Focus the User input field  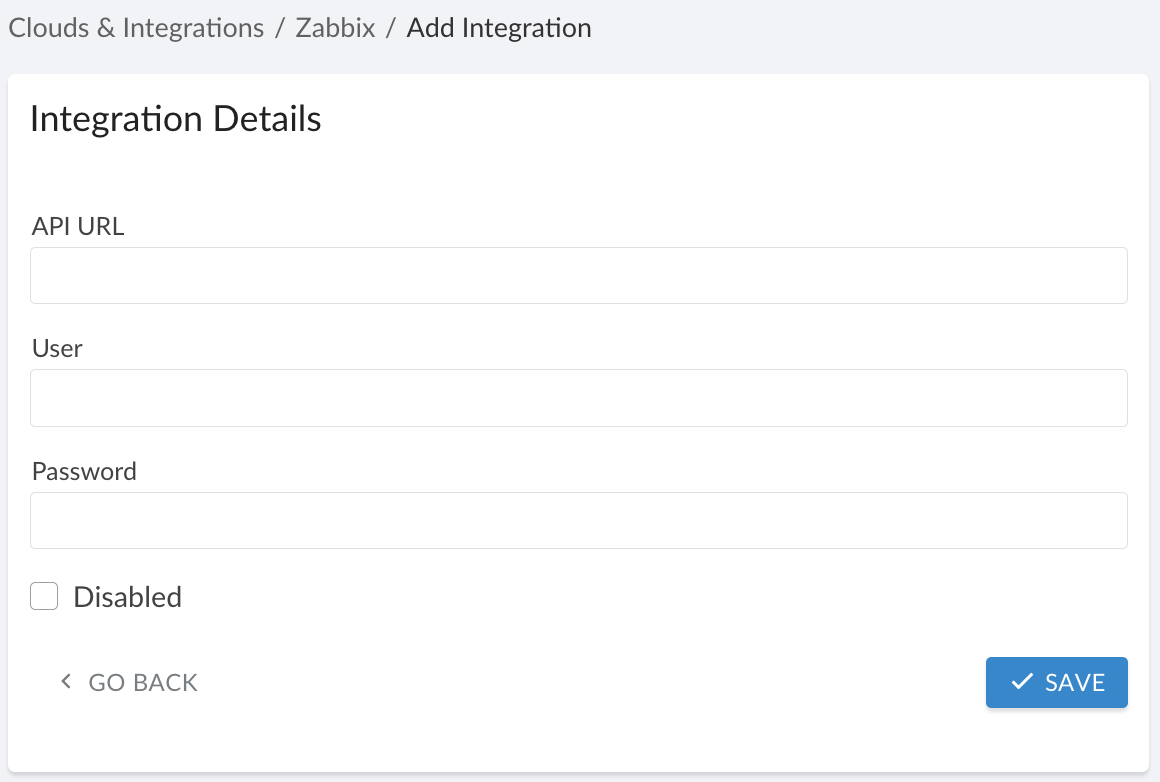point(578,397)
